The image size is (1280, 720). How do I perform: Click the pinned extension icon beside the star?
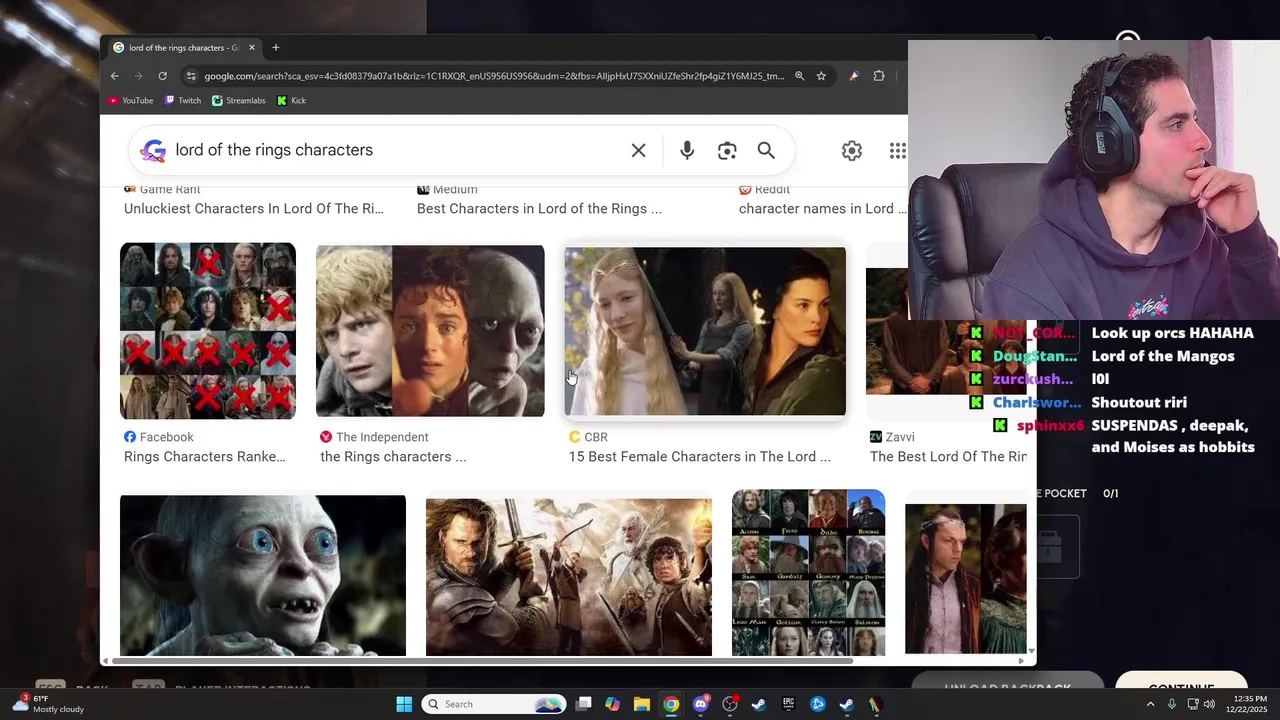pos(853,76)
